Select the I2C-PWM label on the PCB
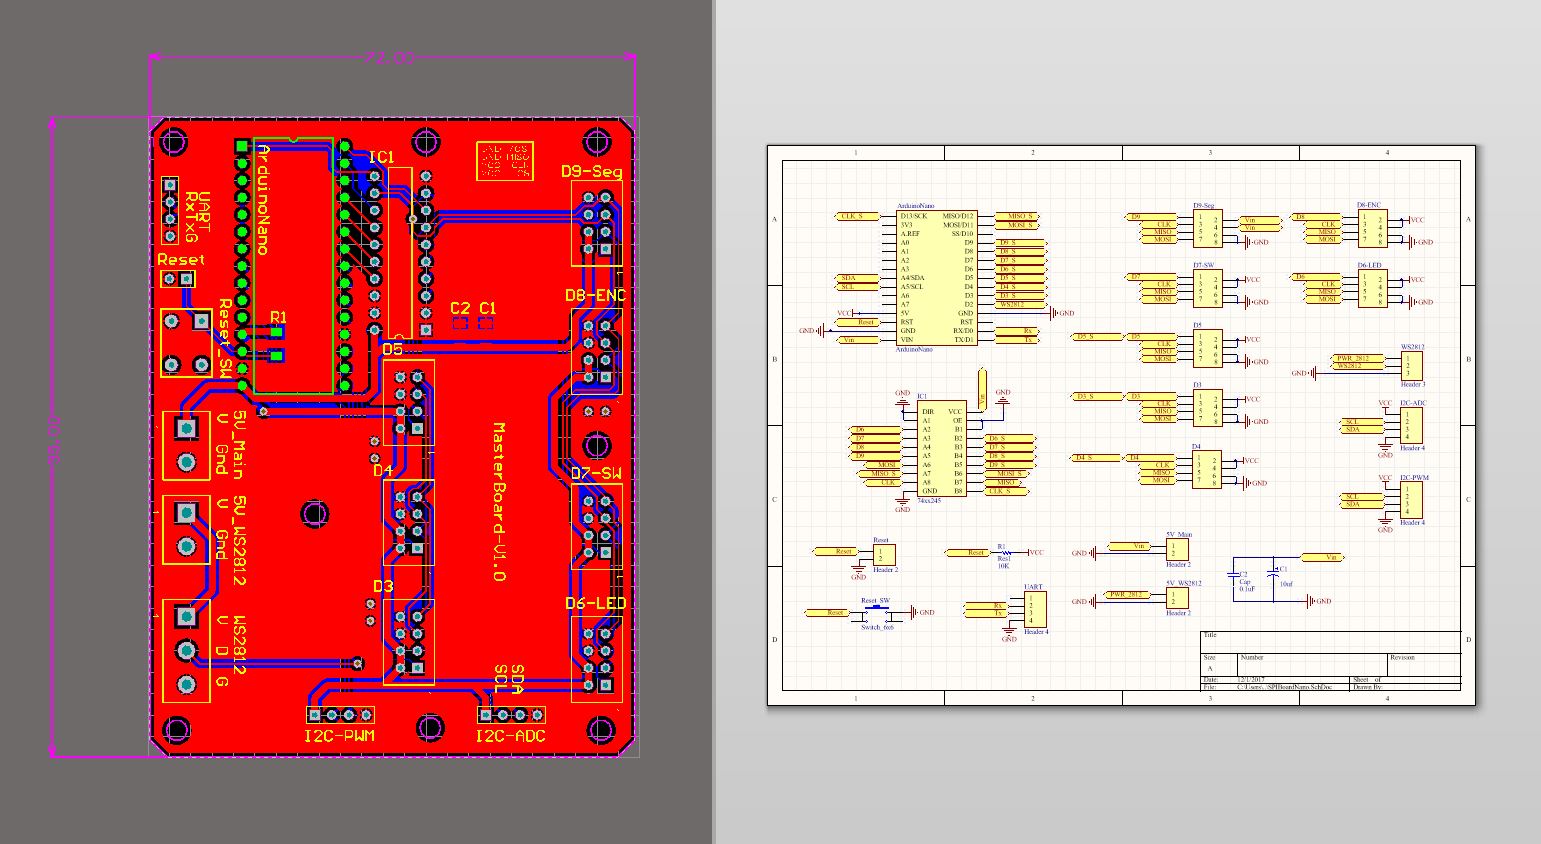This screenshot has height=844, width=1541. [x=340, y=736]
